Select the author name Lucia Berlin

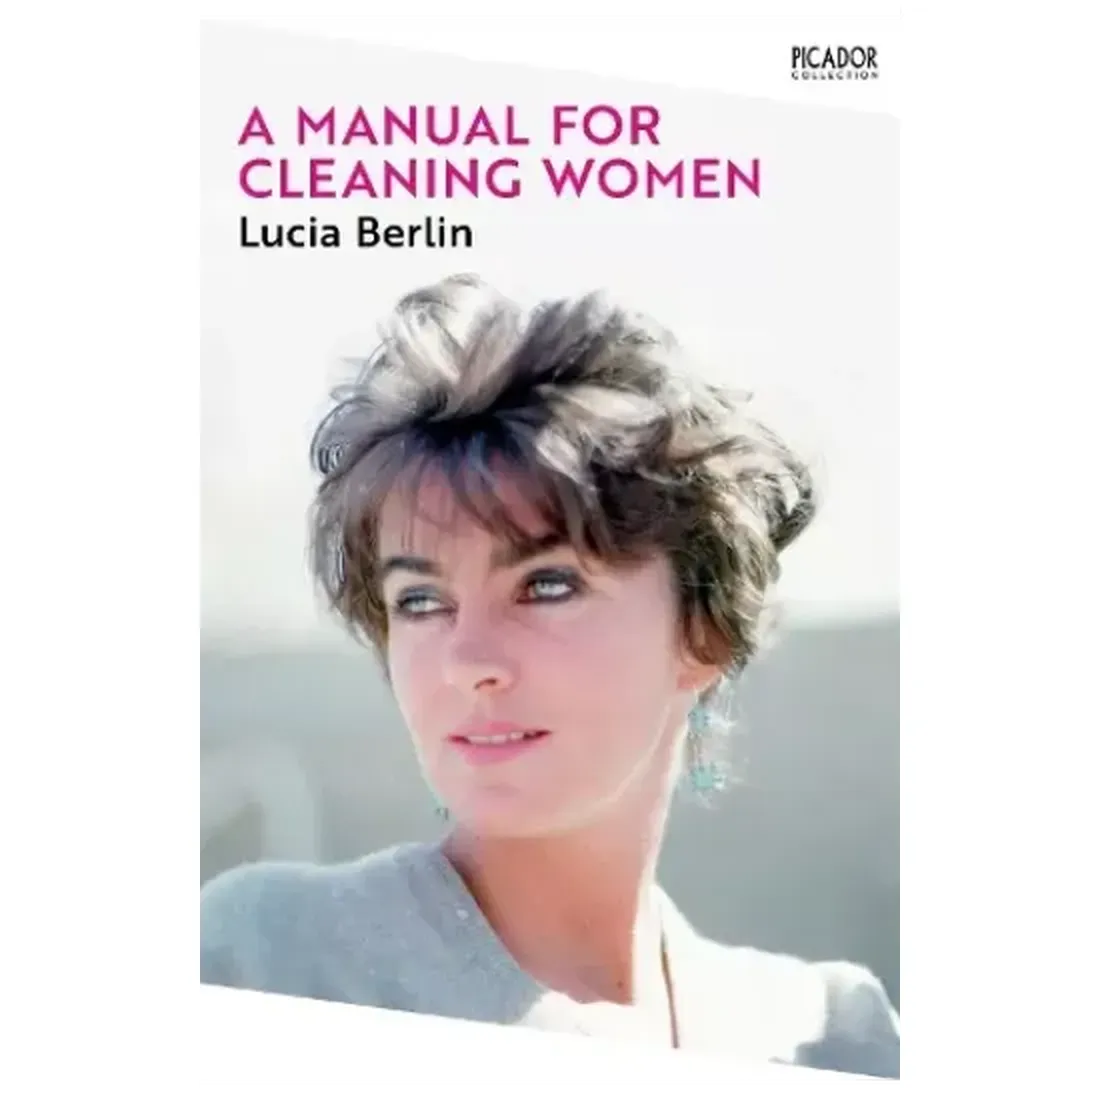coord(356,232)
